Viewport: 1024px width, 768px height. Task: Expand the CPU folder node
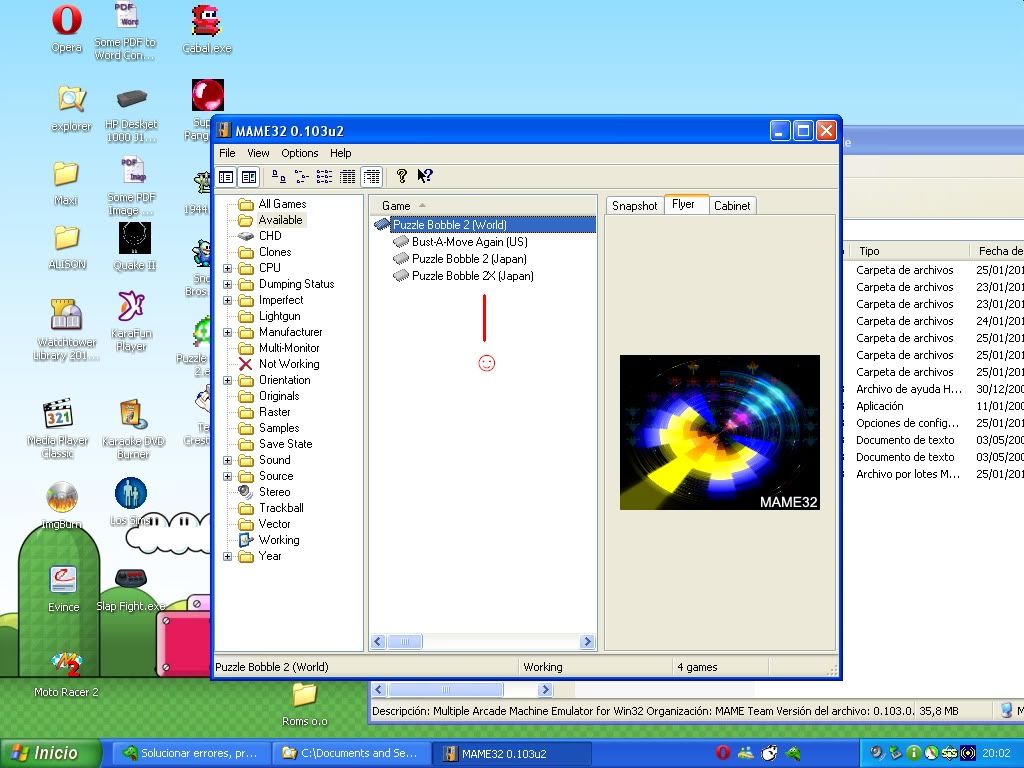(x=227, y=268)
